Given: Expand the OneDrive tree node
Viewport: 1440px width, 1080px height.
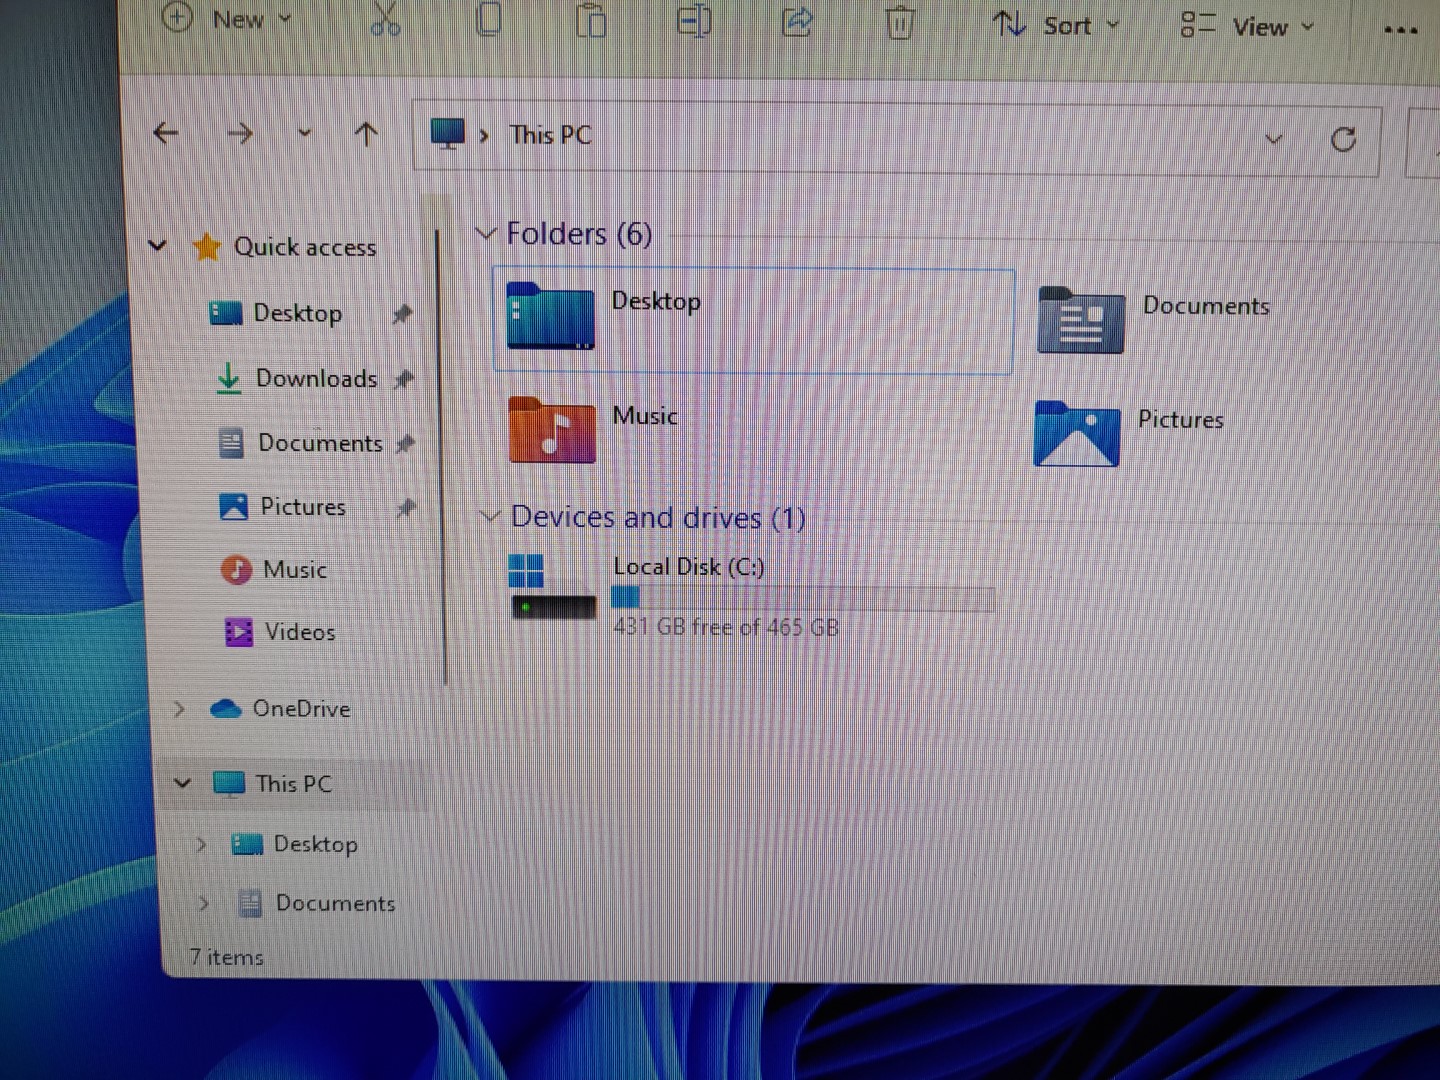Looking at the screenshot, I should pos(179,709).
